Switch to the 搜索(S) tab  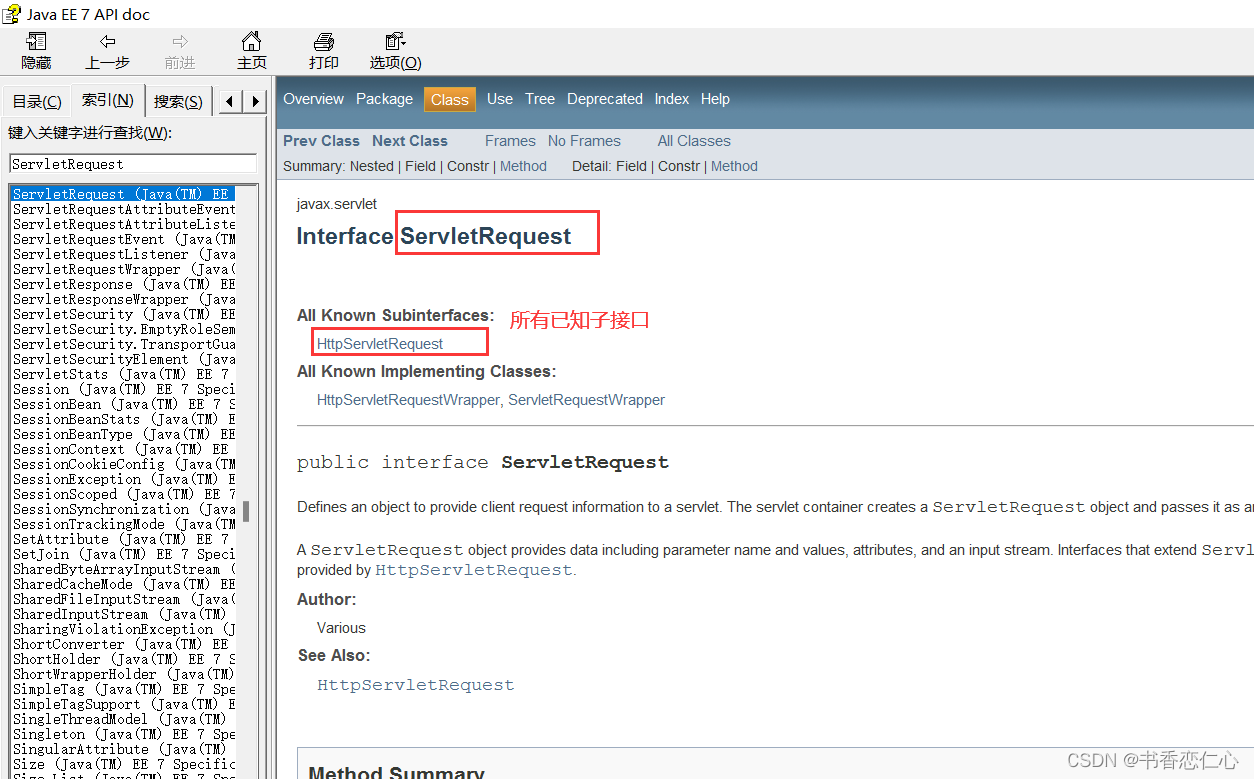click(177, 100)
